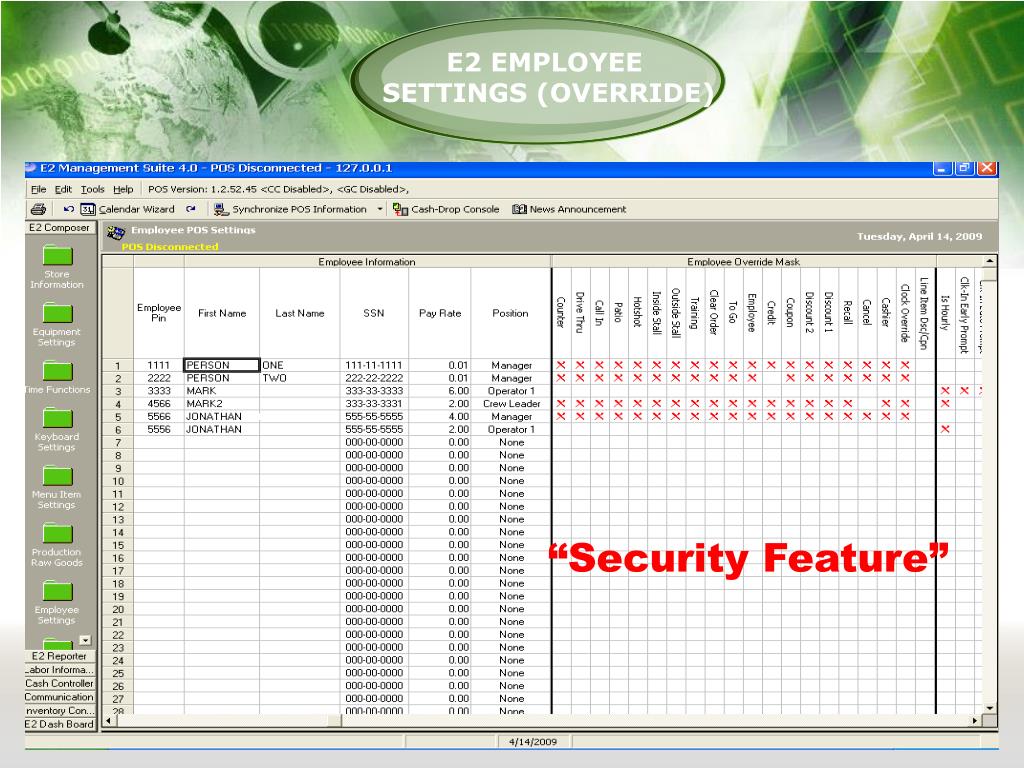Click the undo arrow toolbar icon
1024x768 pixels.
coord(69,210)
